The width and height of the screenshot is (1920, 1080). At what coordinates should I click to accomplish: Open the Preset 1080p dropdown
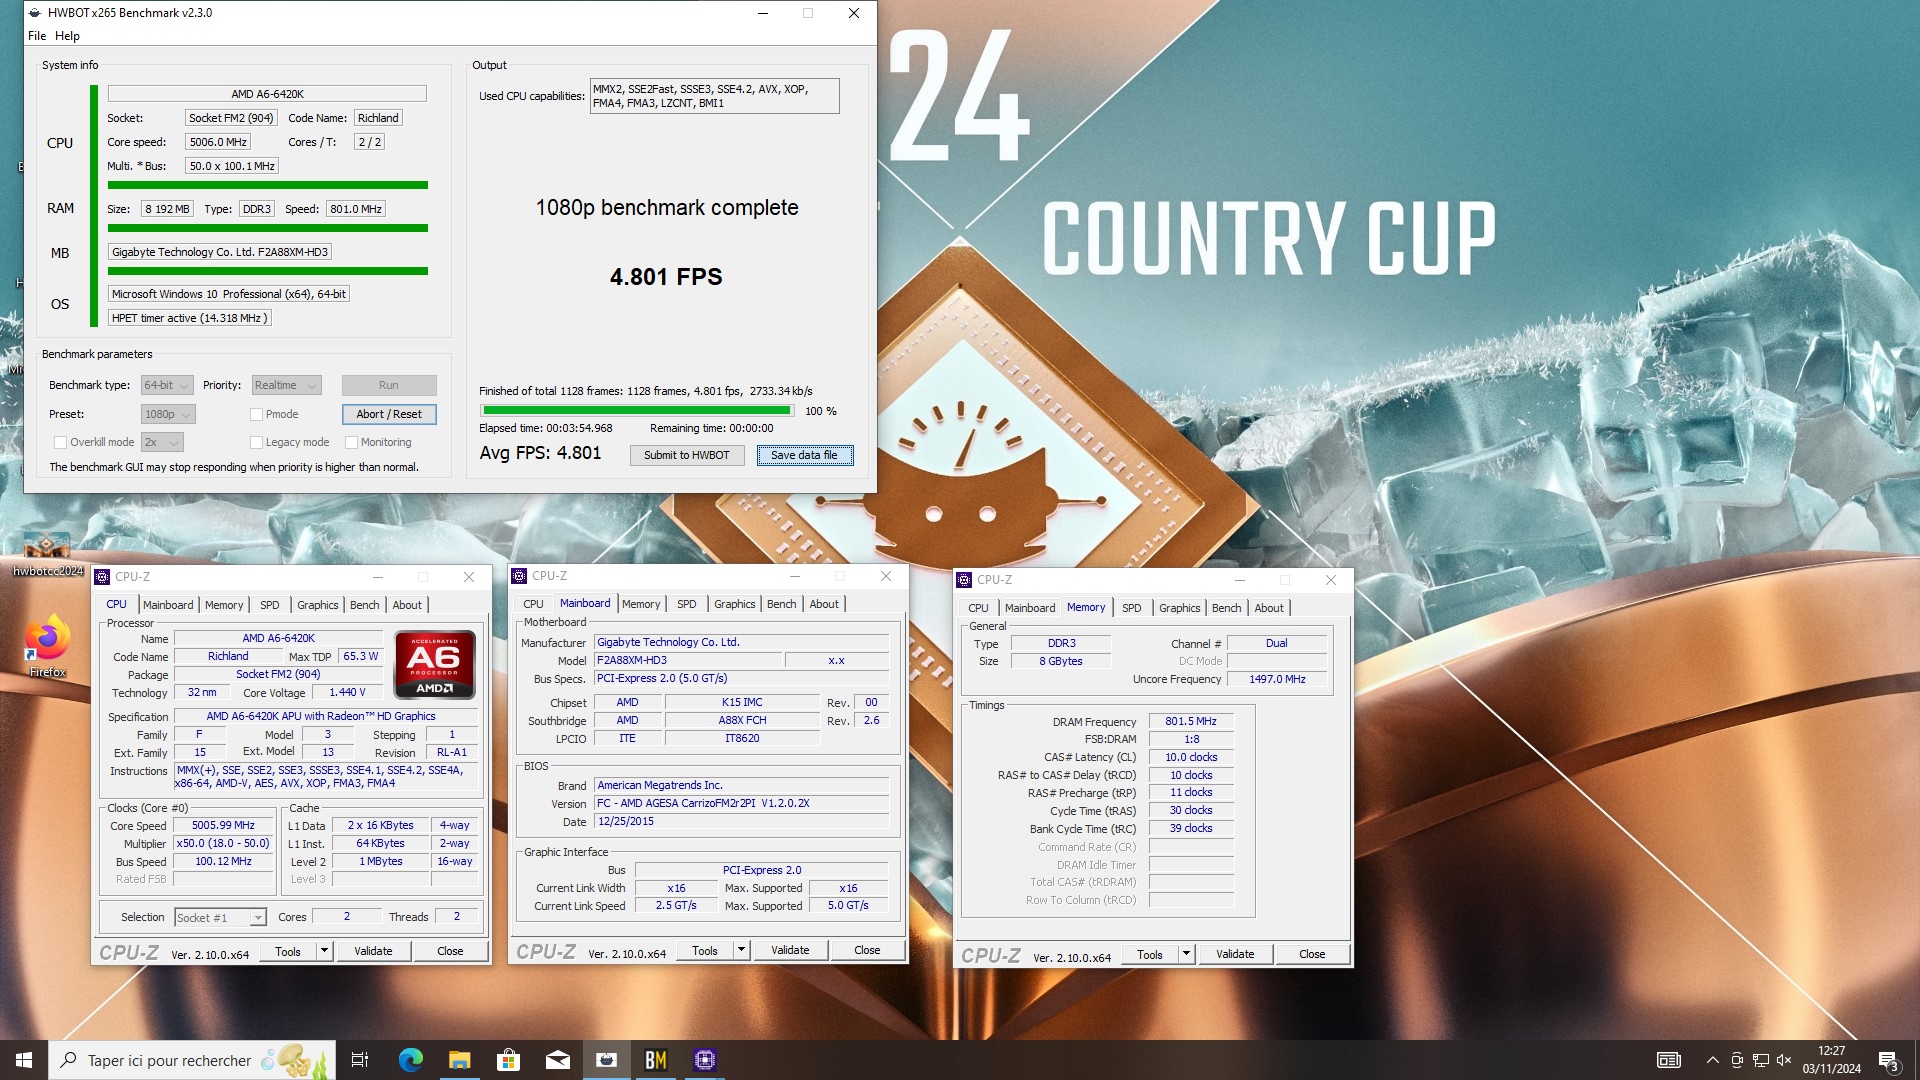click(x=168, y=414)
